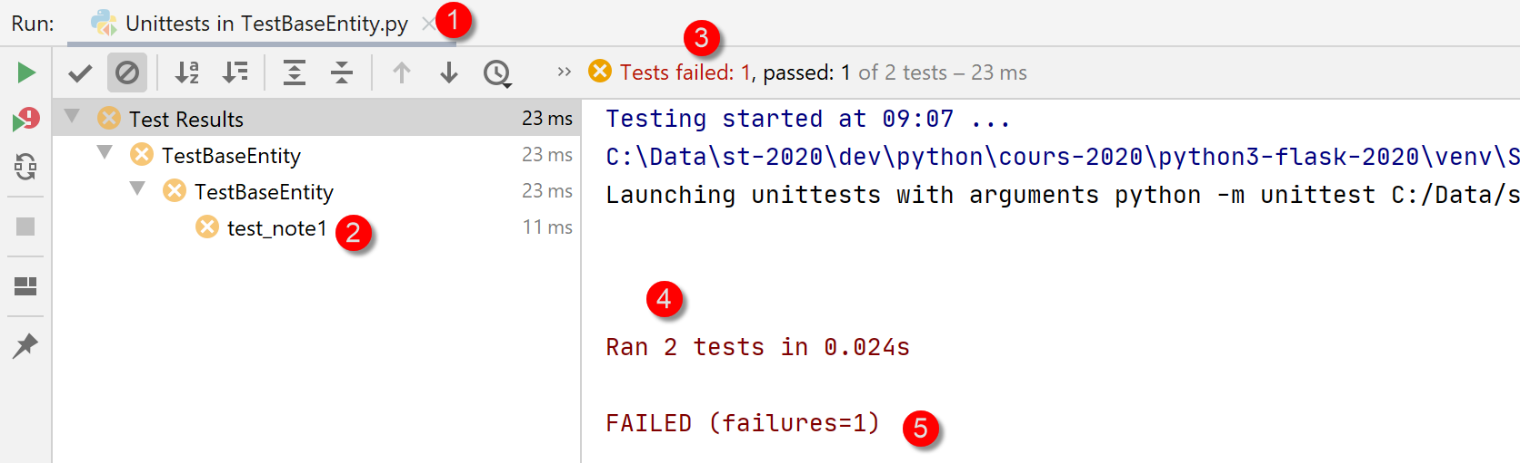Open test history clock dropdown

pyautogui.click(x=497, y=73)
